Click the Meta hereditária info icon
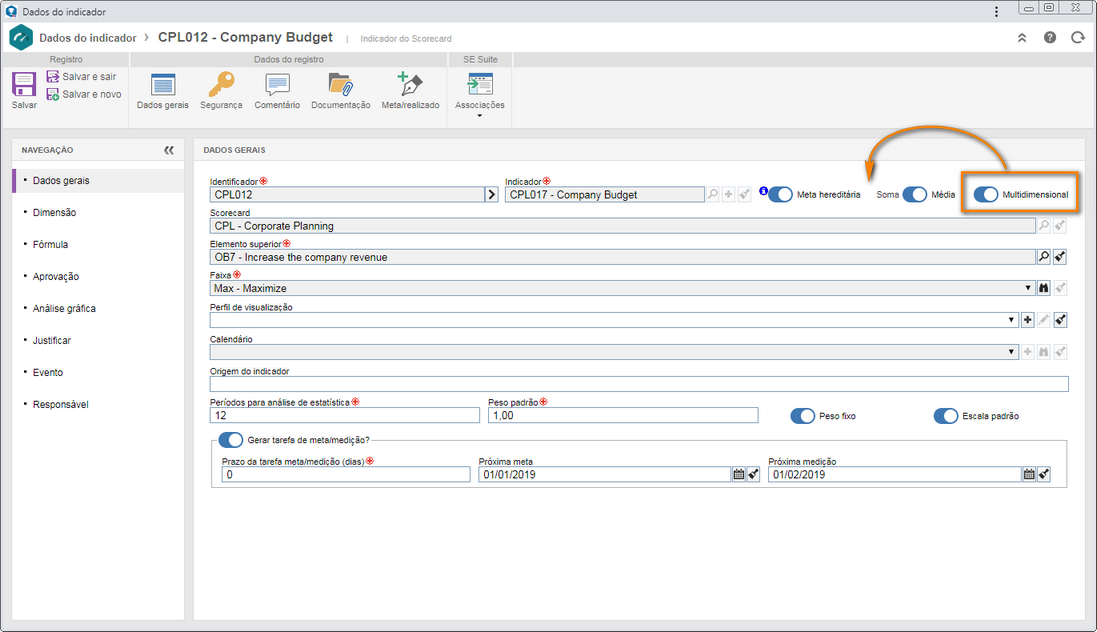The height and width of the screenshot is (632, 1097). pyautogui.click(x=763, y=190)
